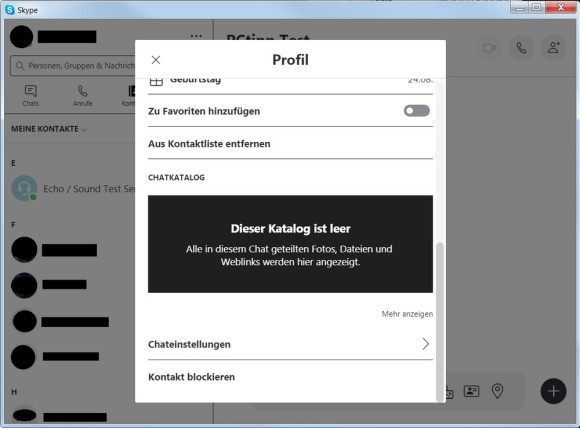Screen dimensions: 580x428
Task: Open Chateinstellungen via the chevron arrow
Action: pos(425,344)
